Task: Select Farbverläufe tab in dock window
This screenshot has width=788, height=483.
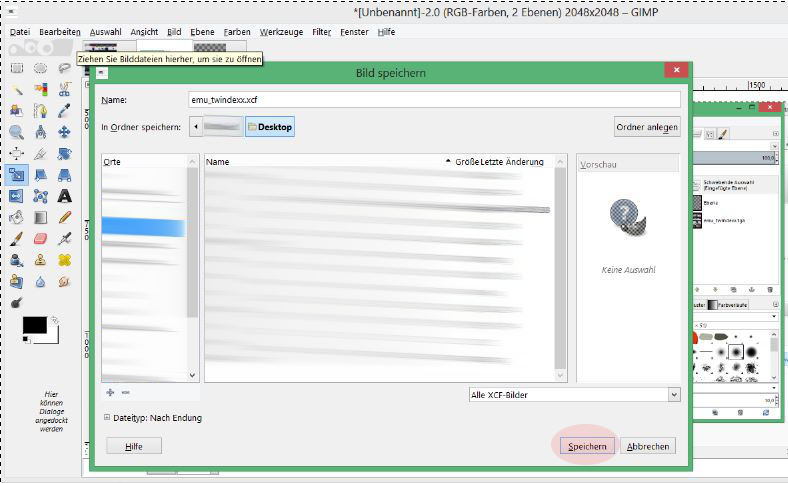Action: (728, 305)
